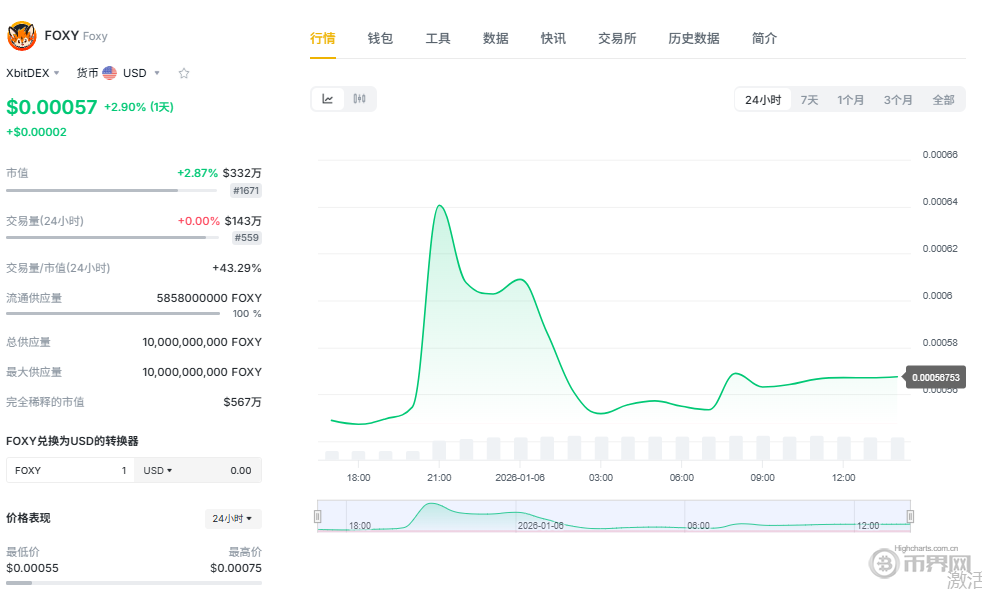Switch to the 钱包 tab

click(x=380, y=38)
